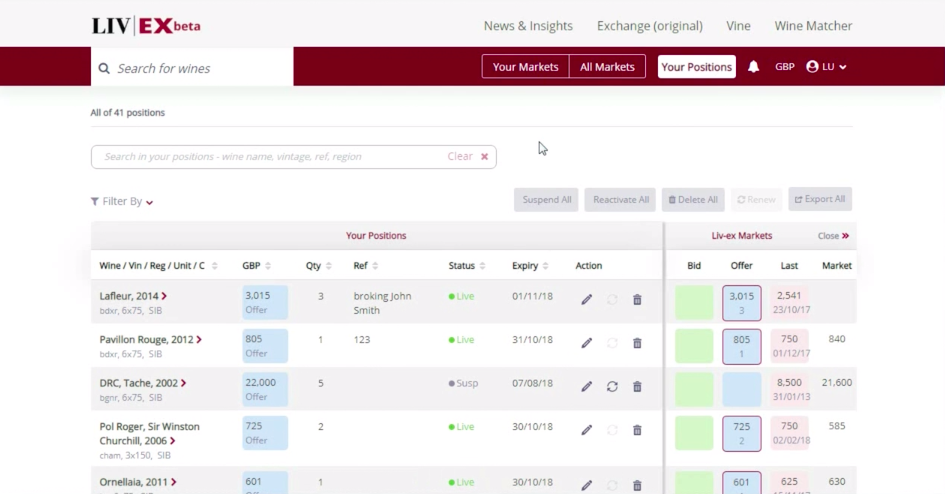Open the LU user account menu arrow
The image size is (945, 494).
tap(843, 67)
